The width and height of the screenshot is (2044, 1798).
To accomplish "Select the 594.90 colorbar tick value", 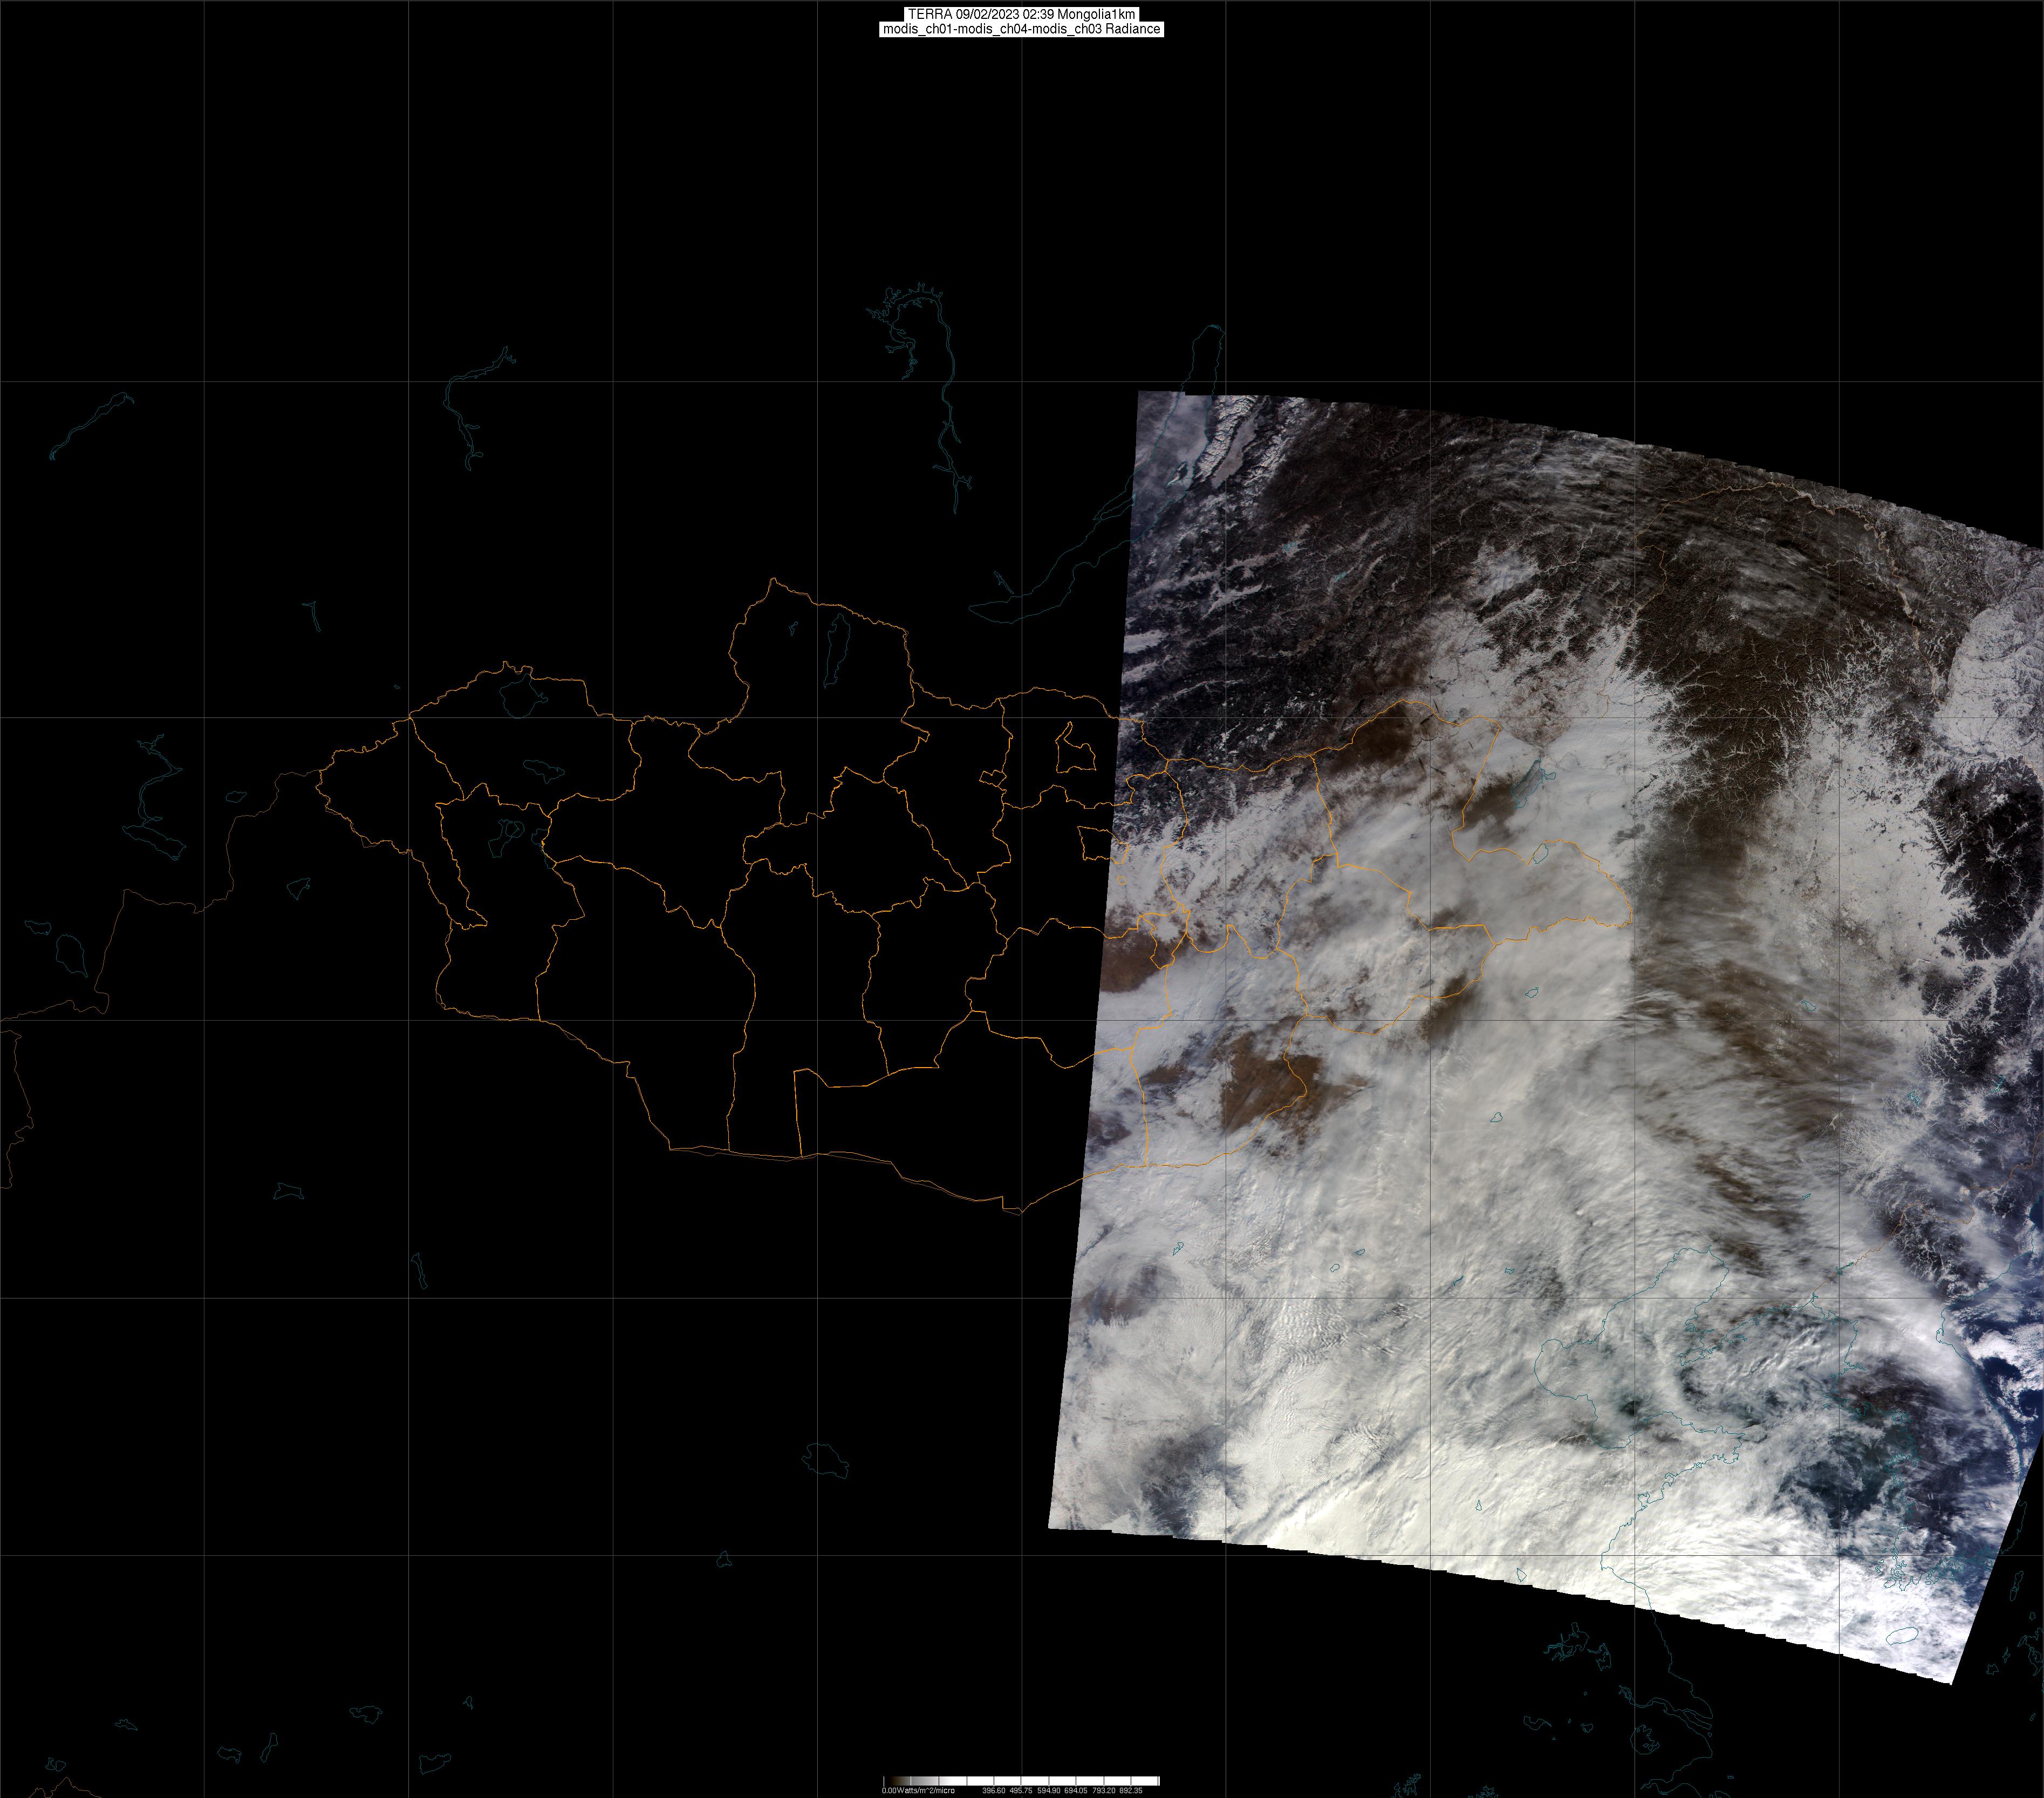I will tap(1049, 1790).
